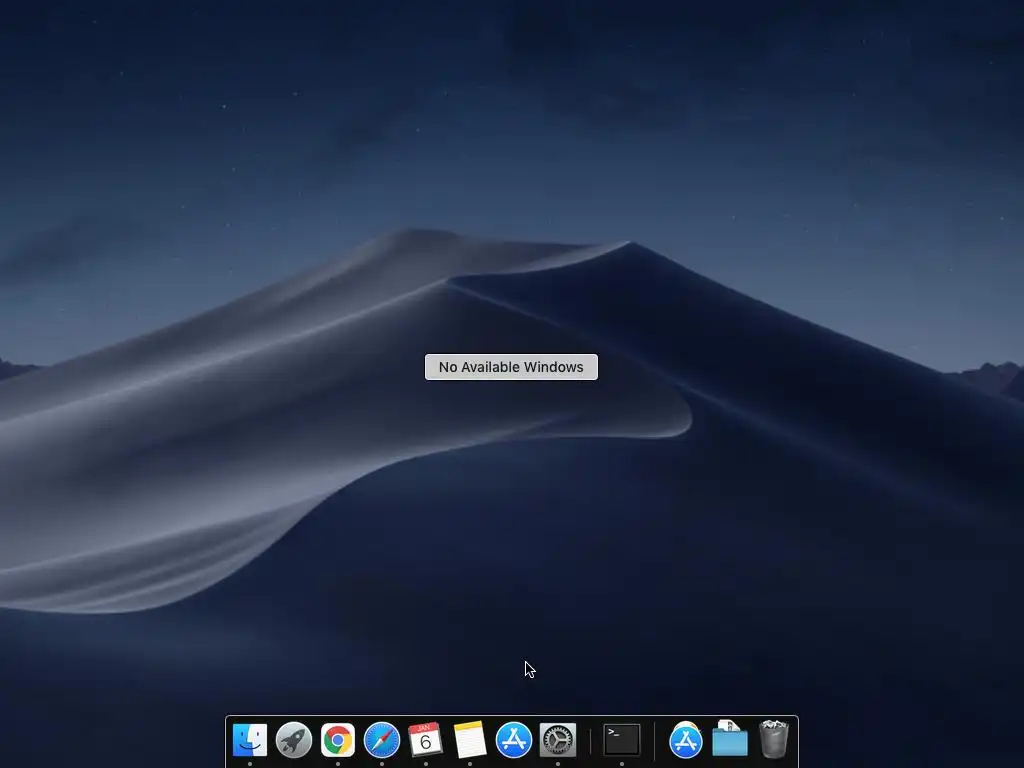1024x768 pixels.
Task: Open the Trash in the Dock
Action: click(x=774, y=740)
